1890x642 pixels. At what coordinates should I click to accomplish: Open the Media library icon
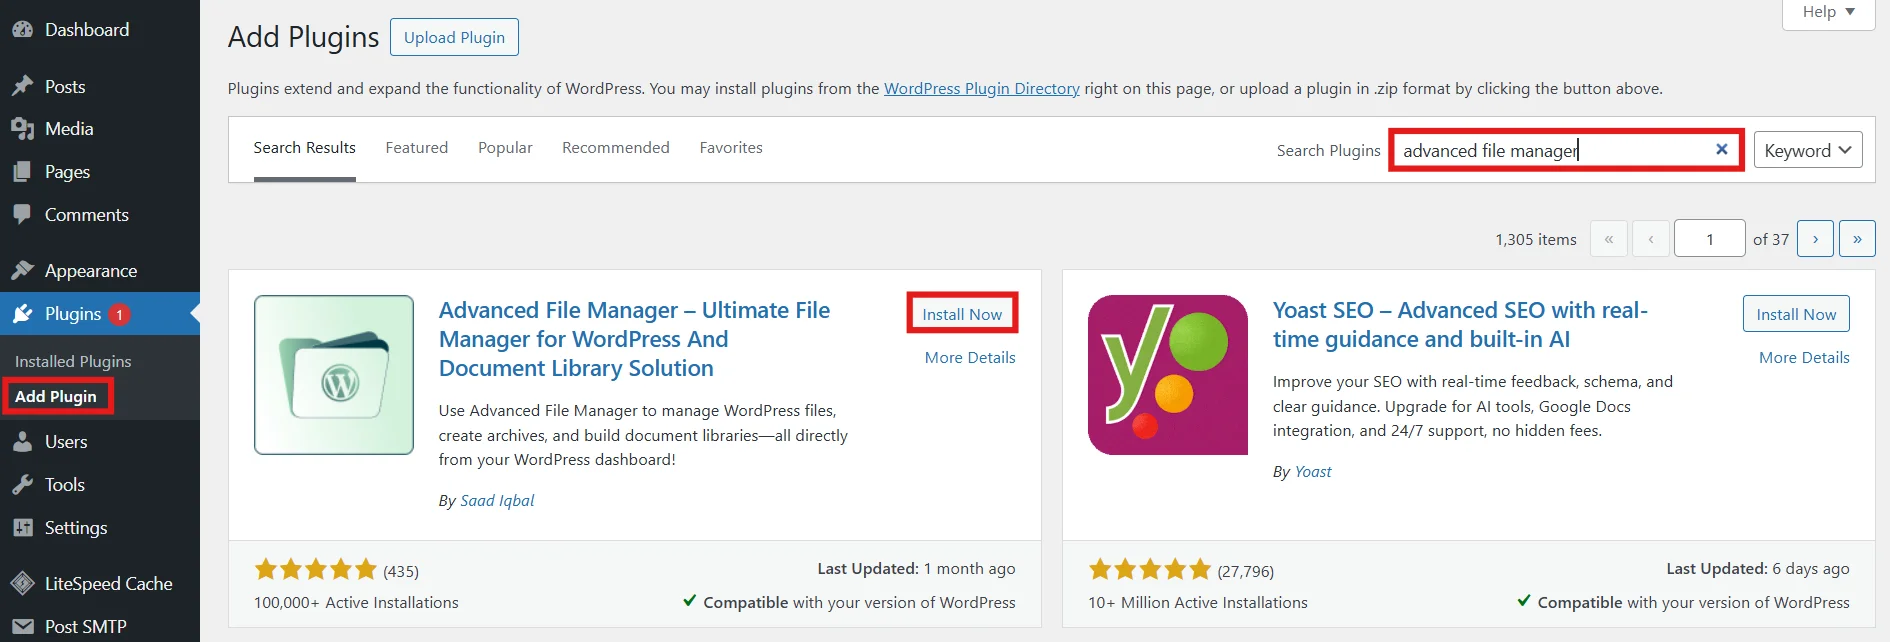[x=24, y=128]
